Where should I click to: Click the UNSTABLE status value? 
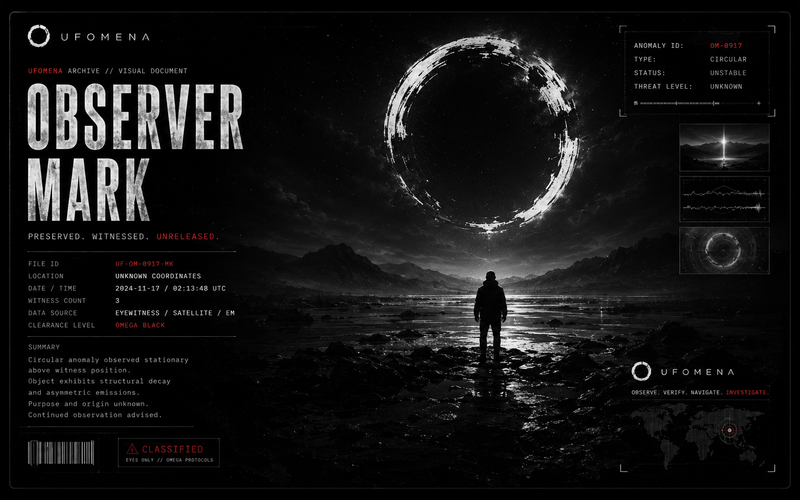(728, 73)
